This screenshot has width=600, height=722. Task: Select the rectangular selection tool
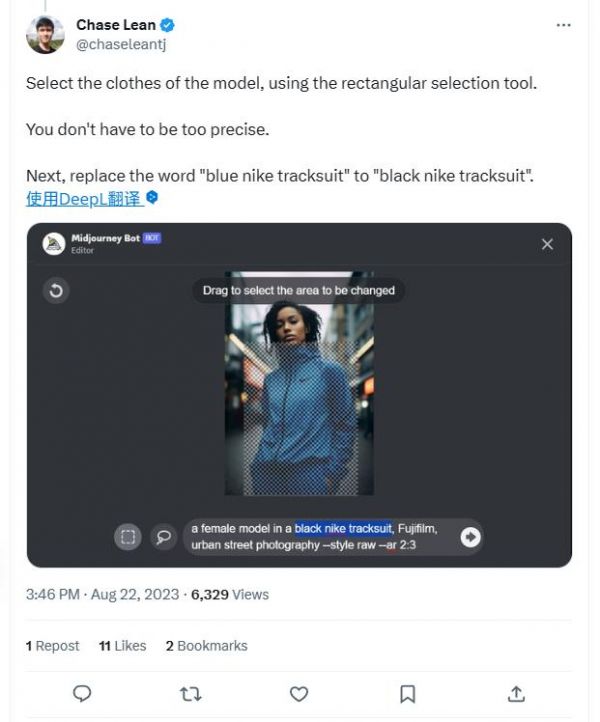coord(128,537)
